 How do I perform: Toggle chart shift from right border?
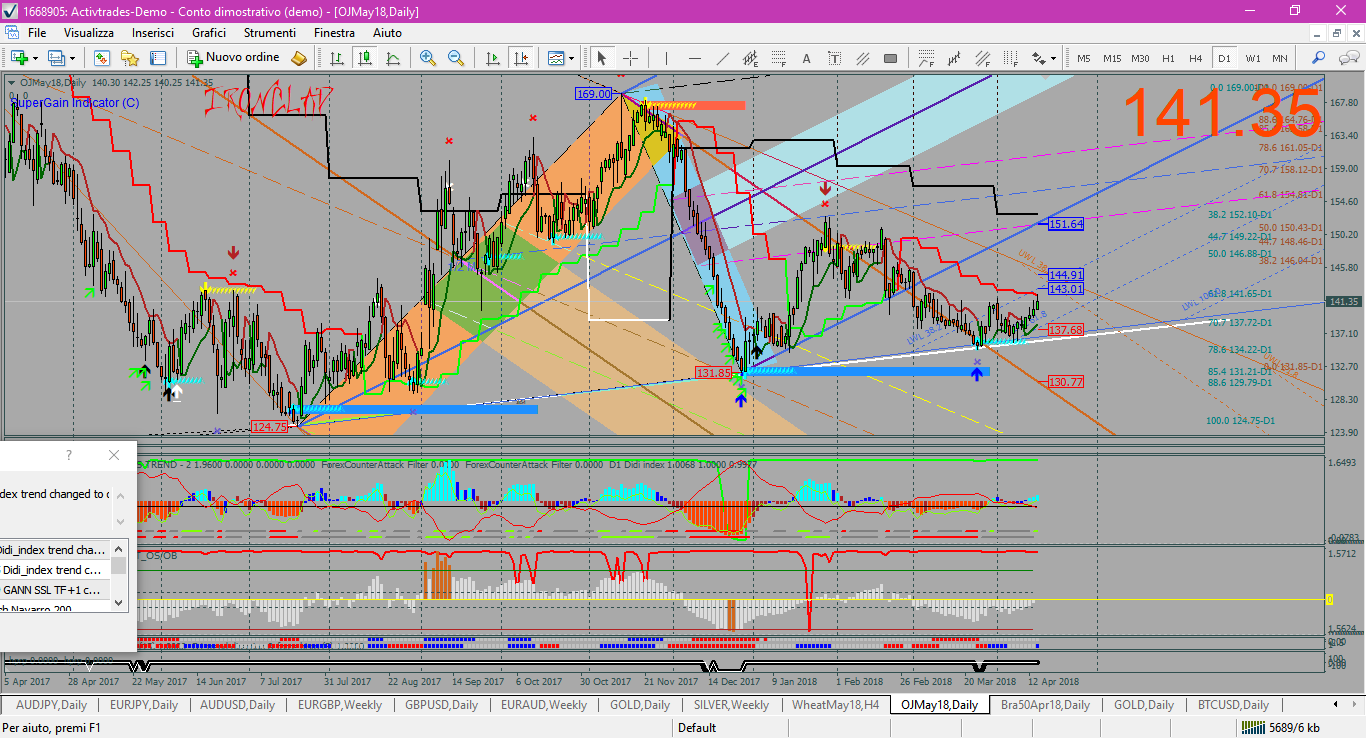(x=520, y=58)
